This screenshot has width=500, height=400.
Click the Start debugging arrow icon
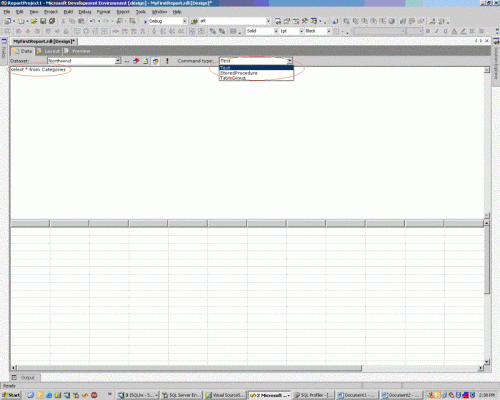point(145,21)
